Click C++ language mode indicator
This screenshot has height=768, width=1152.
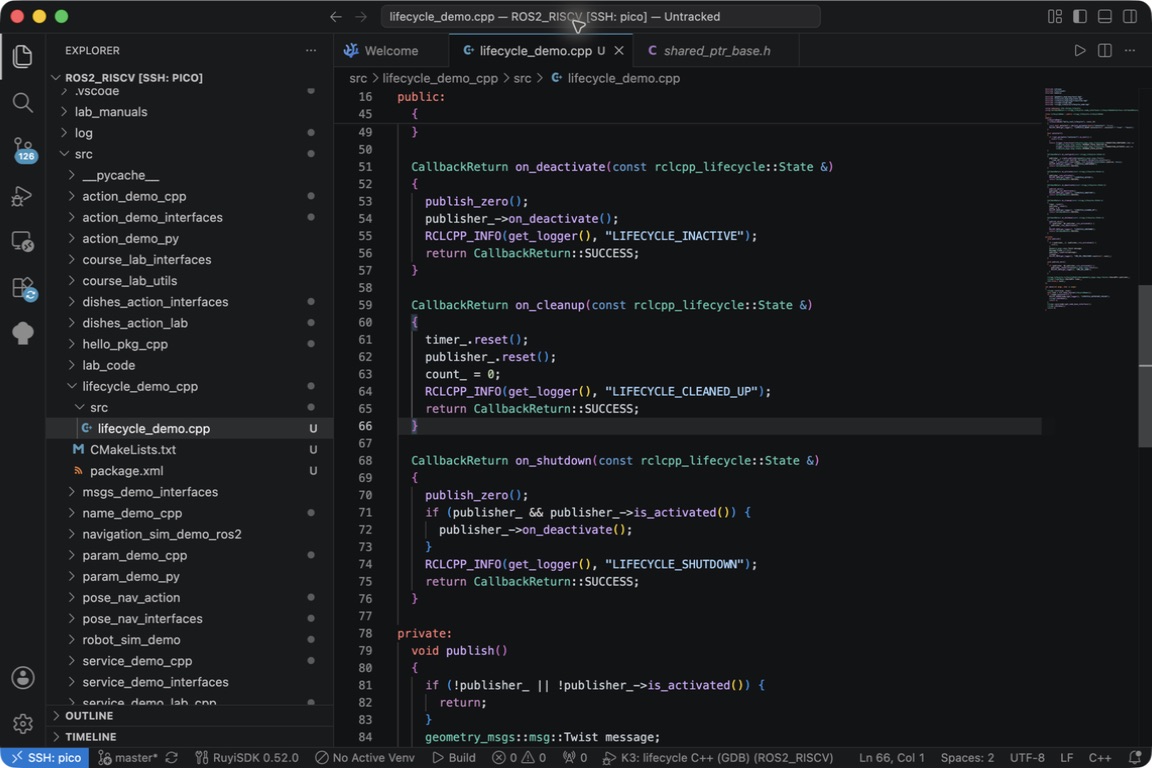click(1100, 758)
